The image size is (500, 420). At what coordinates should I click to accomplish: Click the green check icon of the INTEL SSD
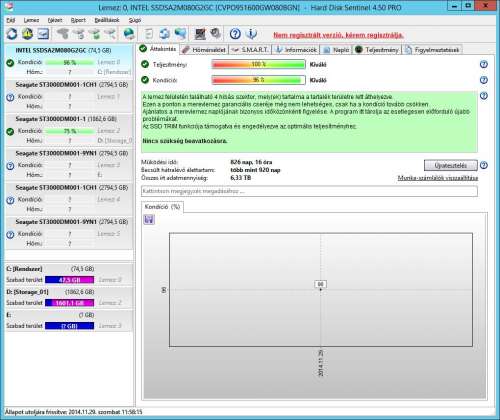point(10,62)
